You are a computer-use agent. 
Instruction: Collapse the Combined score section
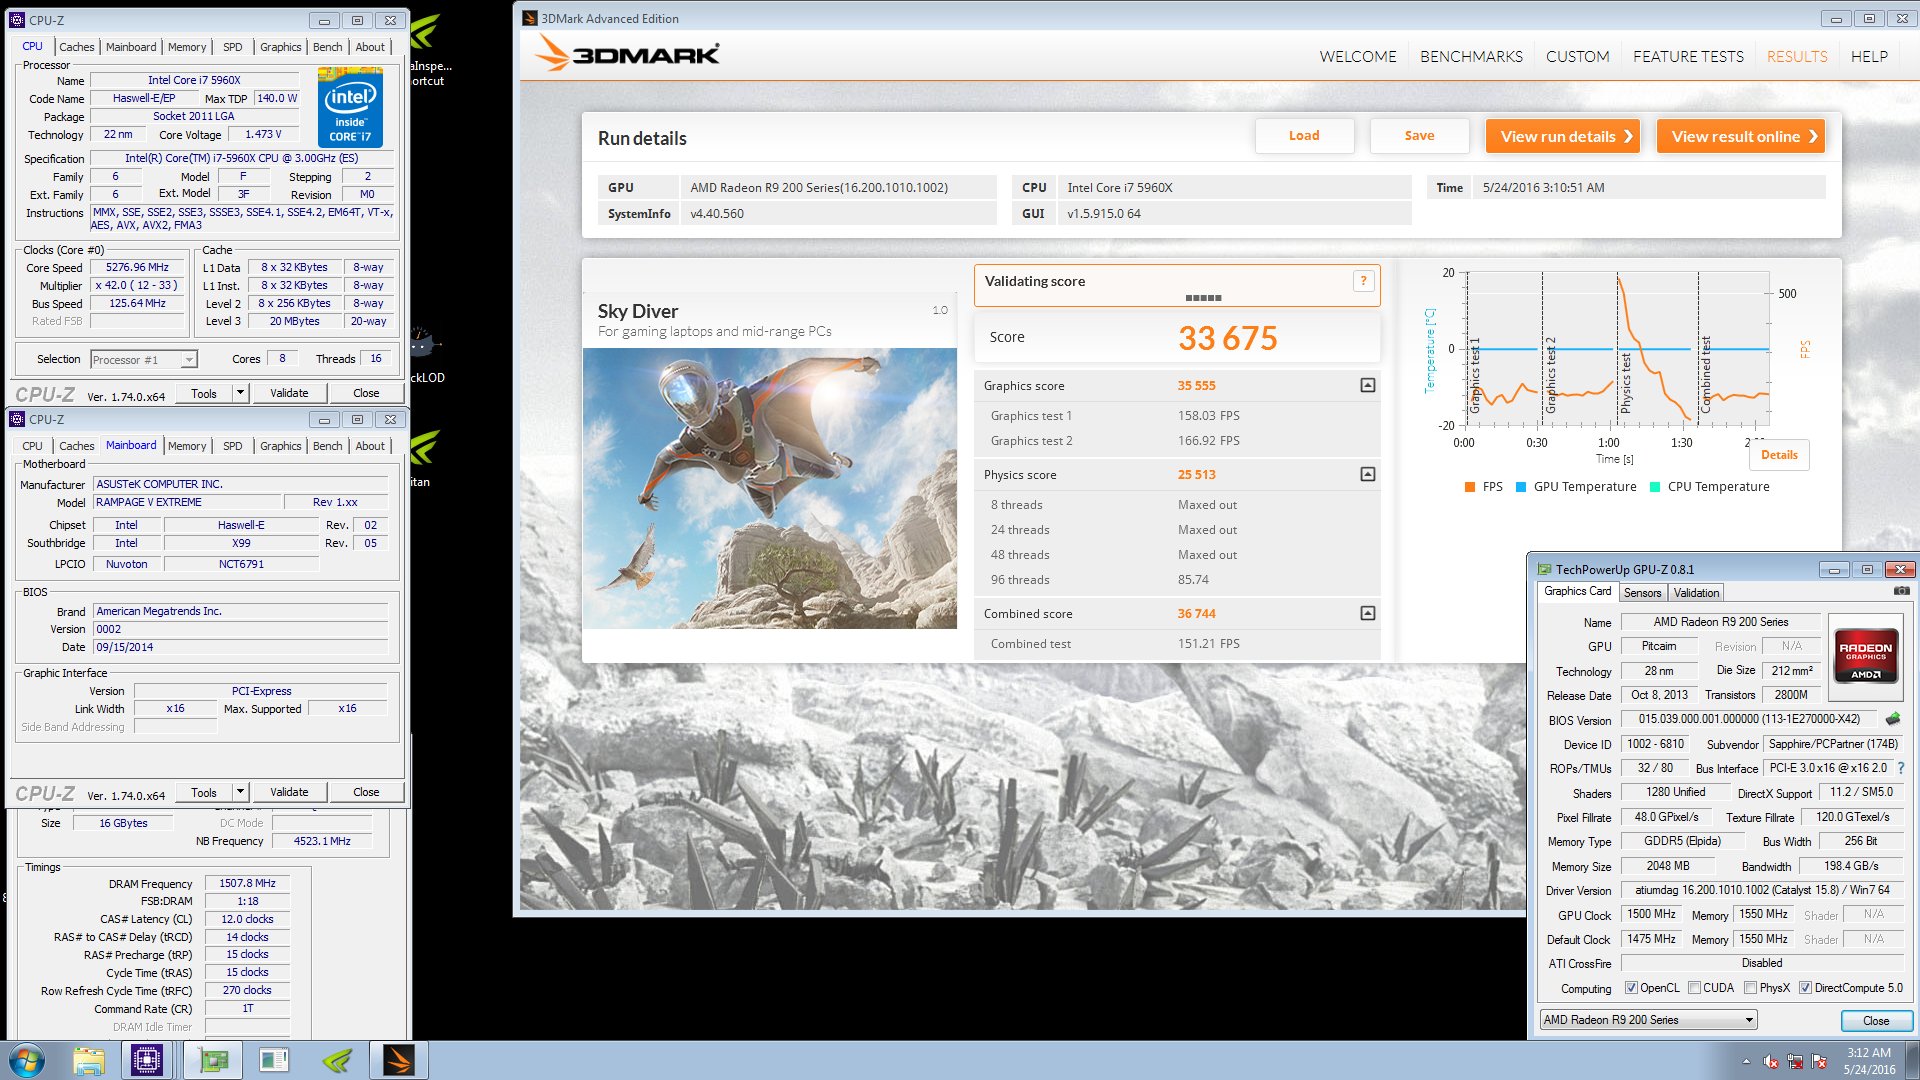1367,613
